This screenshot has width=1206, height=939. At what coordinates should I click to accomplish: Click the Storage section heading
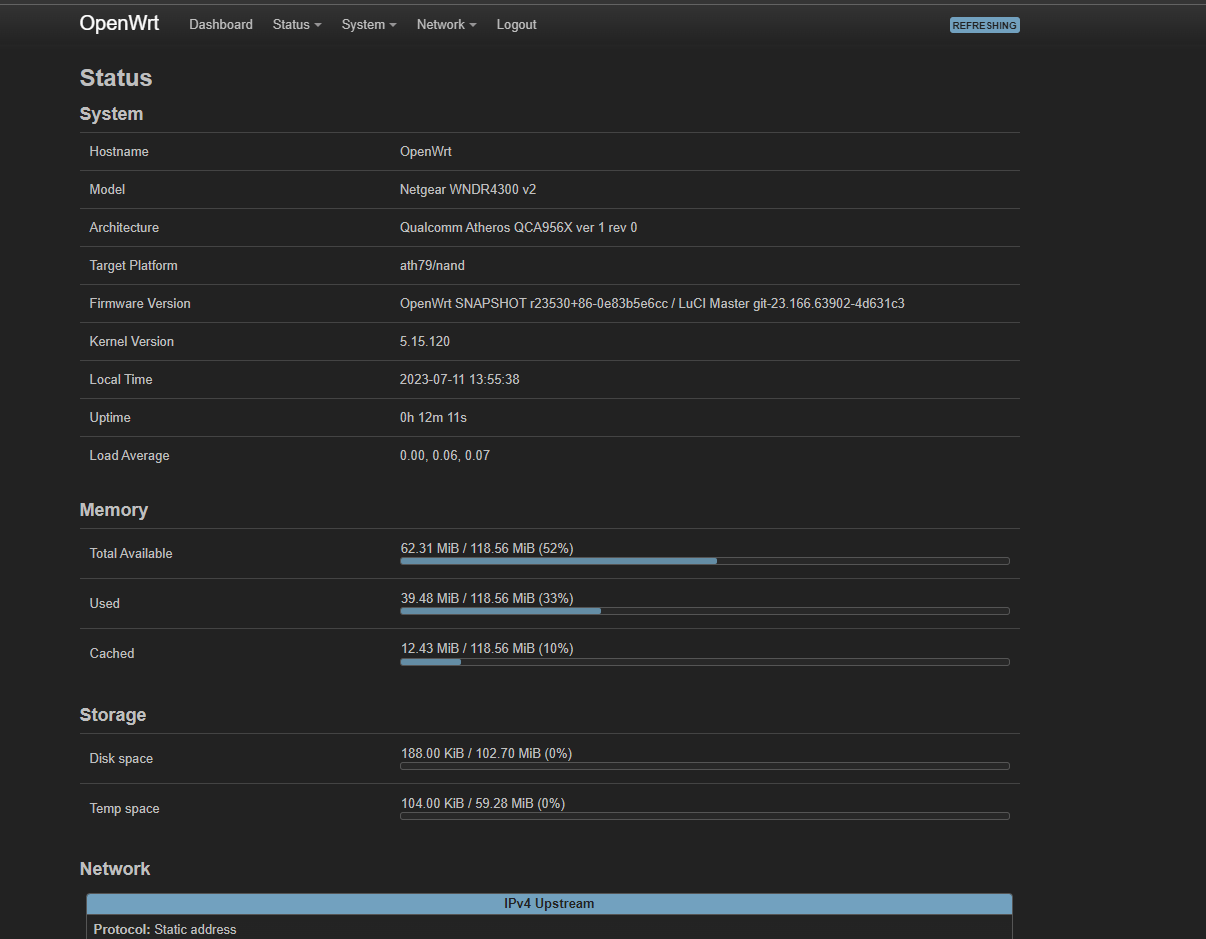(x=112, y=715)
